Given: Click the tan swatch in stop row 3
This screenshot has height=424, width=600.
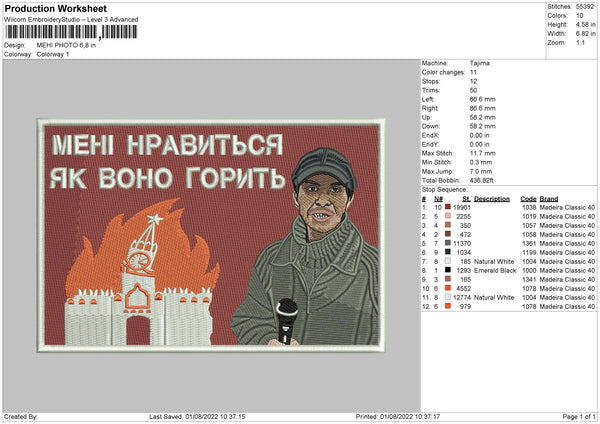Looking at the screenshot, I should tap(448, 225).
